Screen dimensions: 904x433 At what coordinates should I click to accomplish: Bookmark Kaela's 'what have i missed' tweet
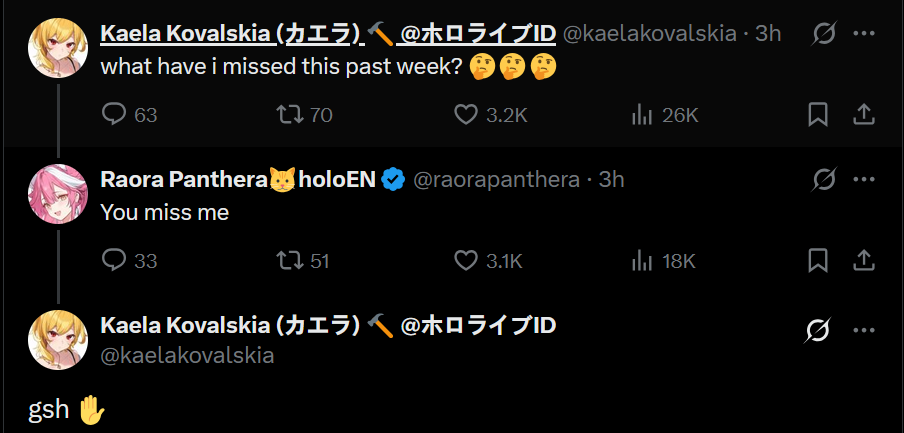coord(818,115)
